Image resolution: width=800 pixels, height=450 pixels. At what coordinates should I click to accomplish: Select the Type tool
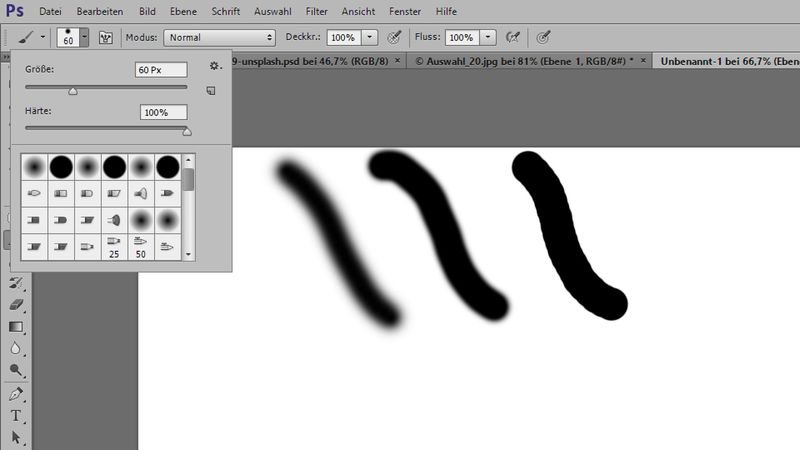[16, 416]
